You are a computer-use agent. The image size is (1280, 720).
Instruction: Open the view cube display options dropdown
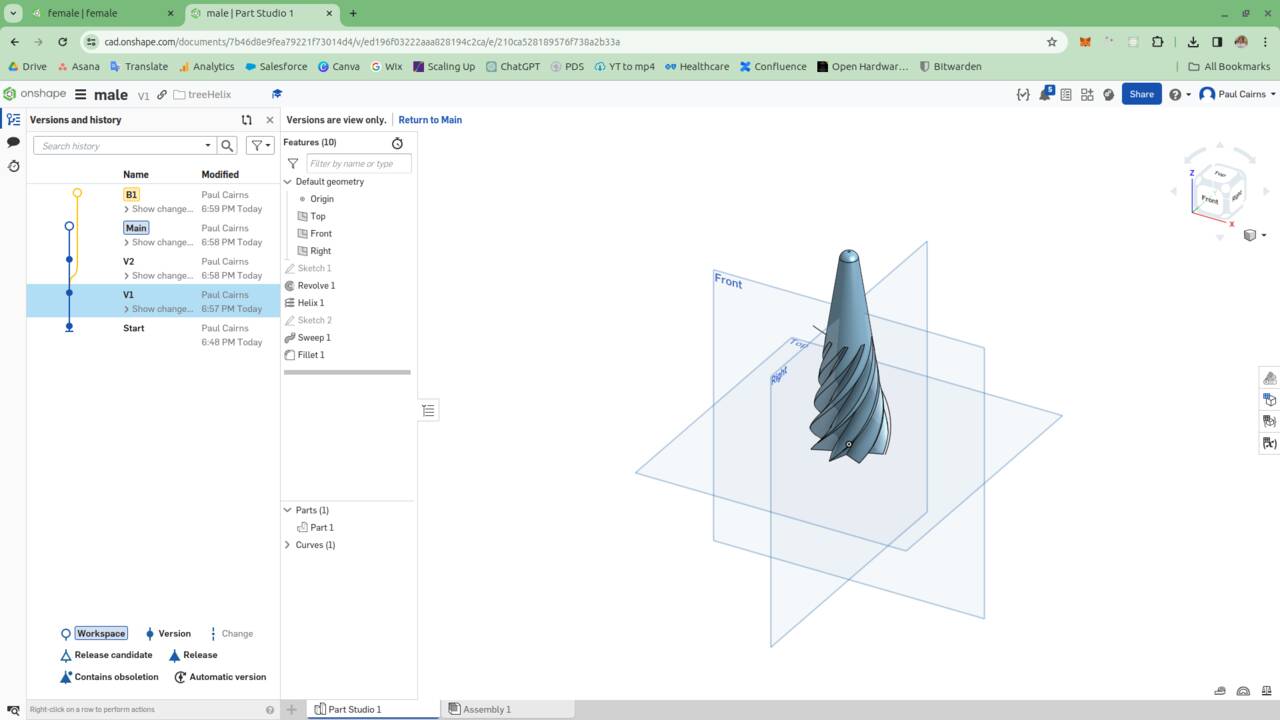click(1253, 235)
